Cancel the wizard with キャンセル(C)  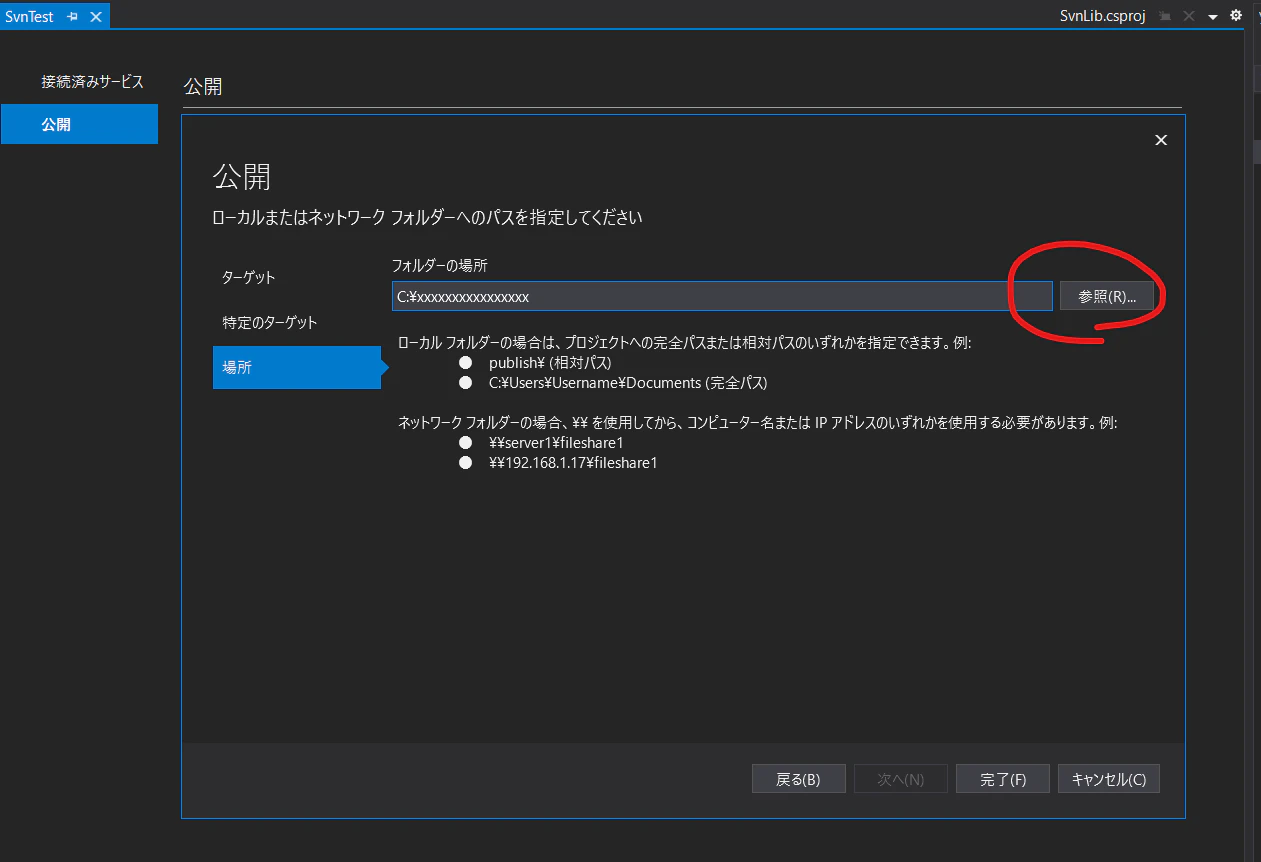coord(1108,778)
